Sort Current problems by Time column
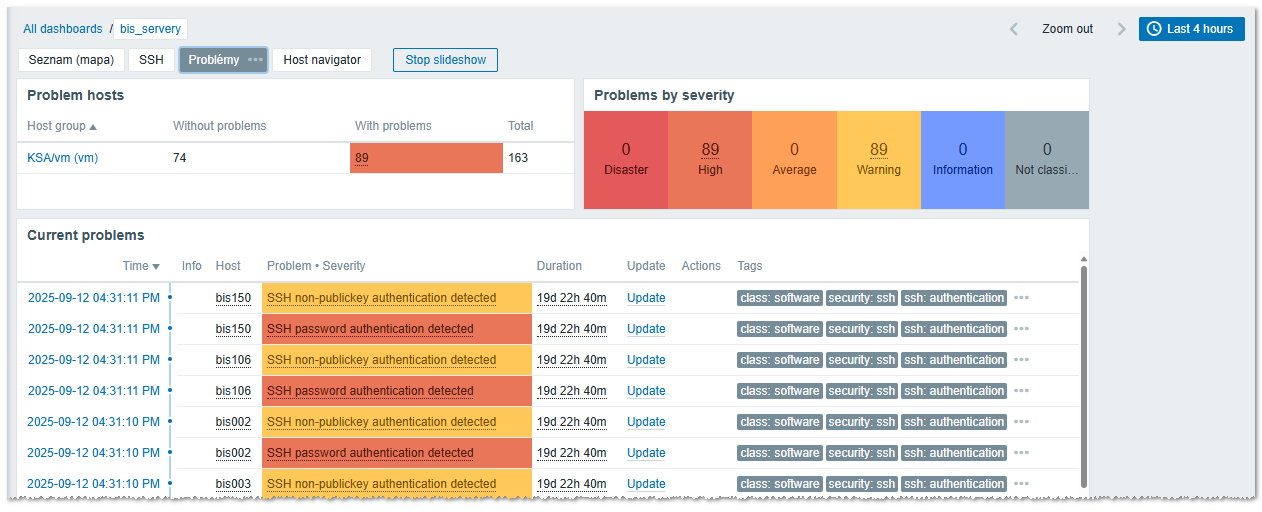This screenshot has width=1262, height=512. pyautogui.click(x=141, y=266)
